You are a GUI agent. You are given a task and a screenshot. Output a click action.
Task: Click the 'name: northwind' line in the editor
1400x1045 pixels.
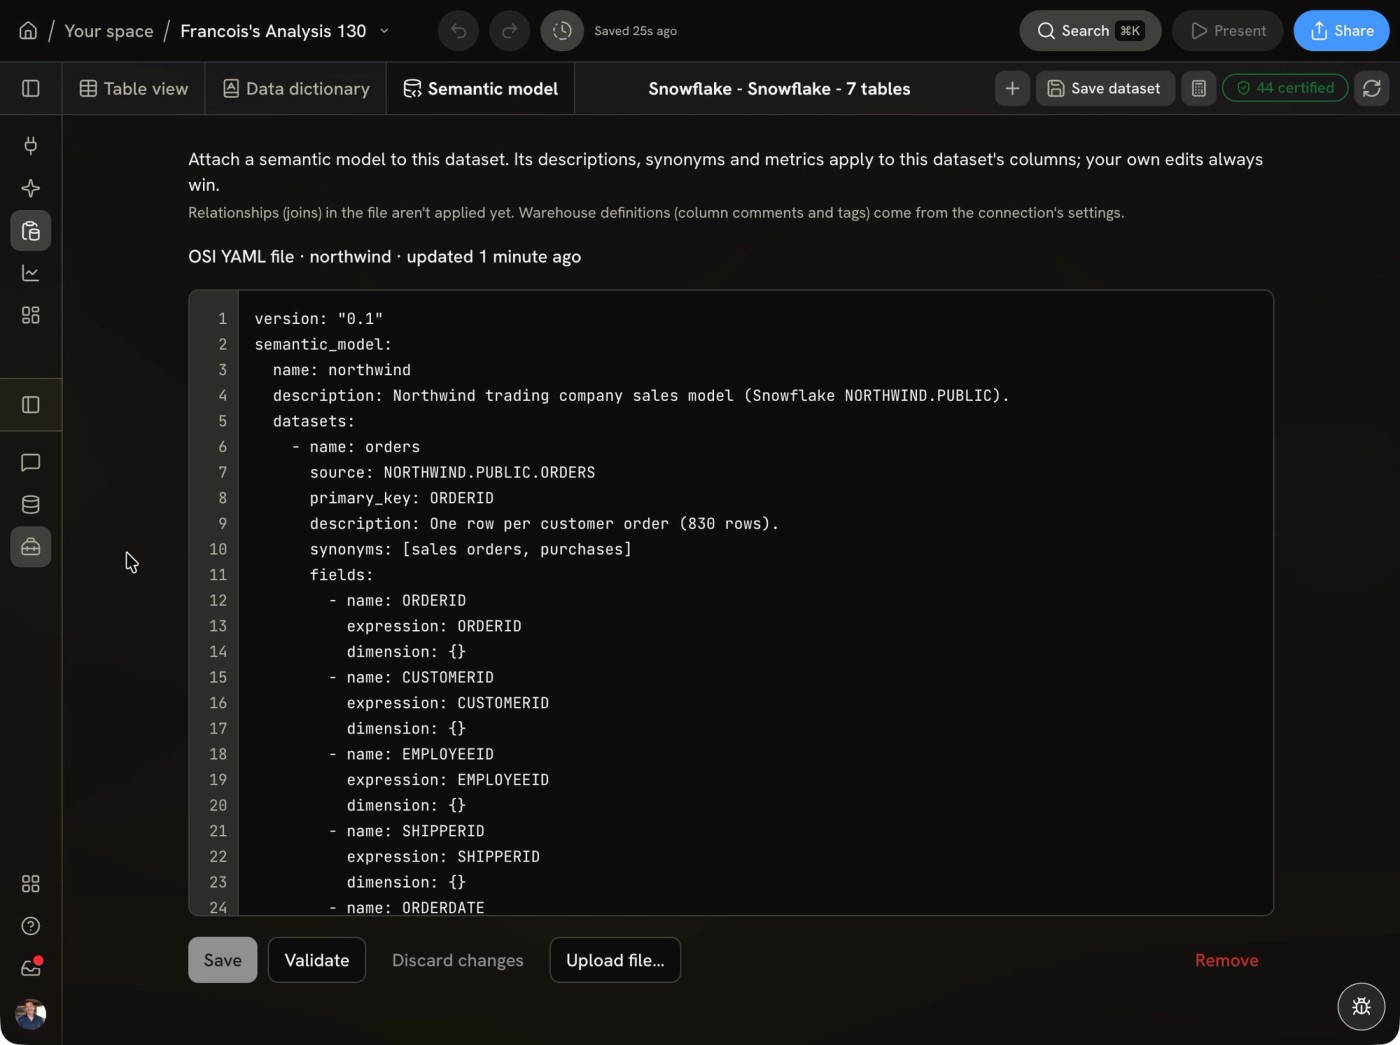pos(342,370)
